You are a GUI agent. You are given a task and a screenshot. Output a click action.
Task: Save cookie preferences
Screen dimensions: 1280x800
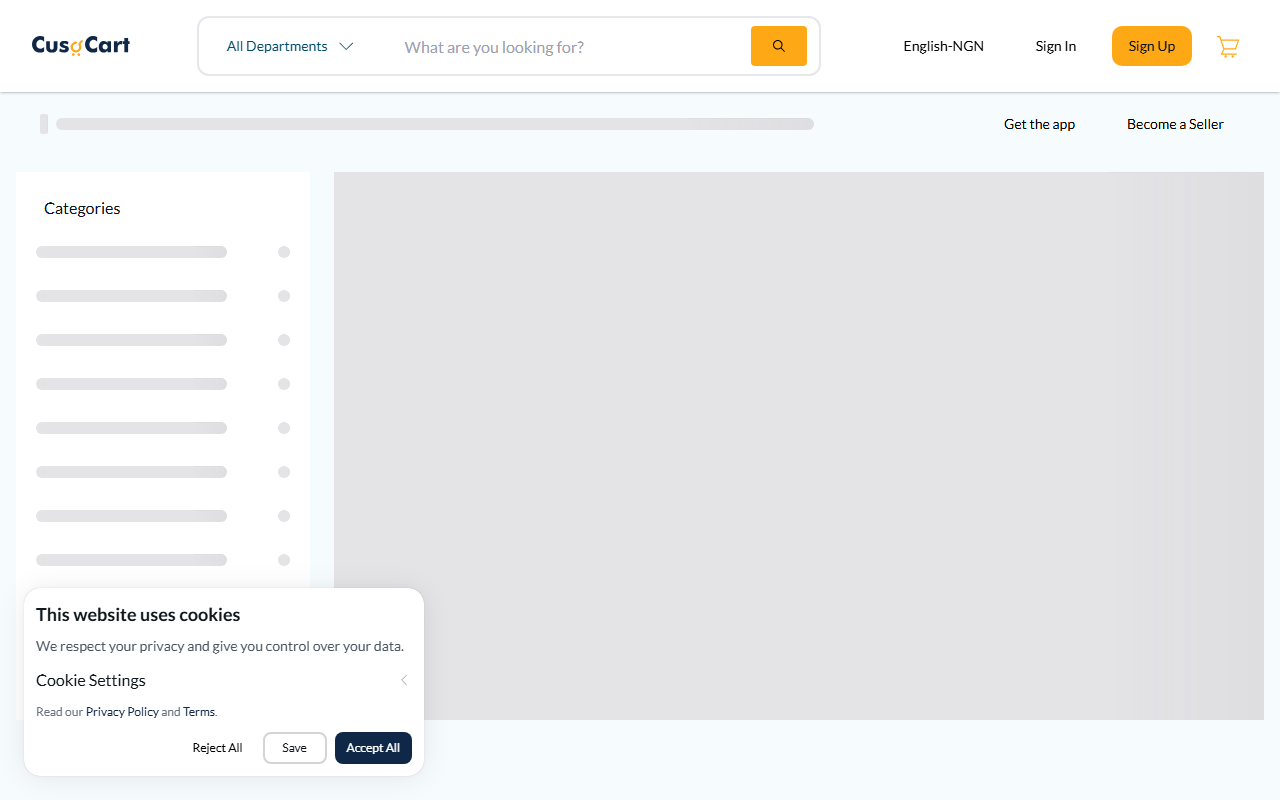[x=295, y=748]
